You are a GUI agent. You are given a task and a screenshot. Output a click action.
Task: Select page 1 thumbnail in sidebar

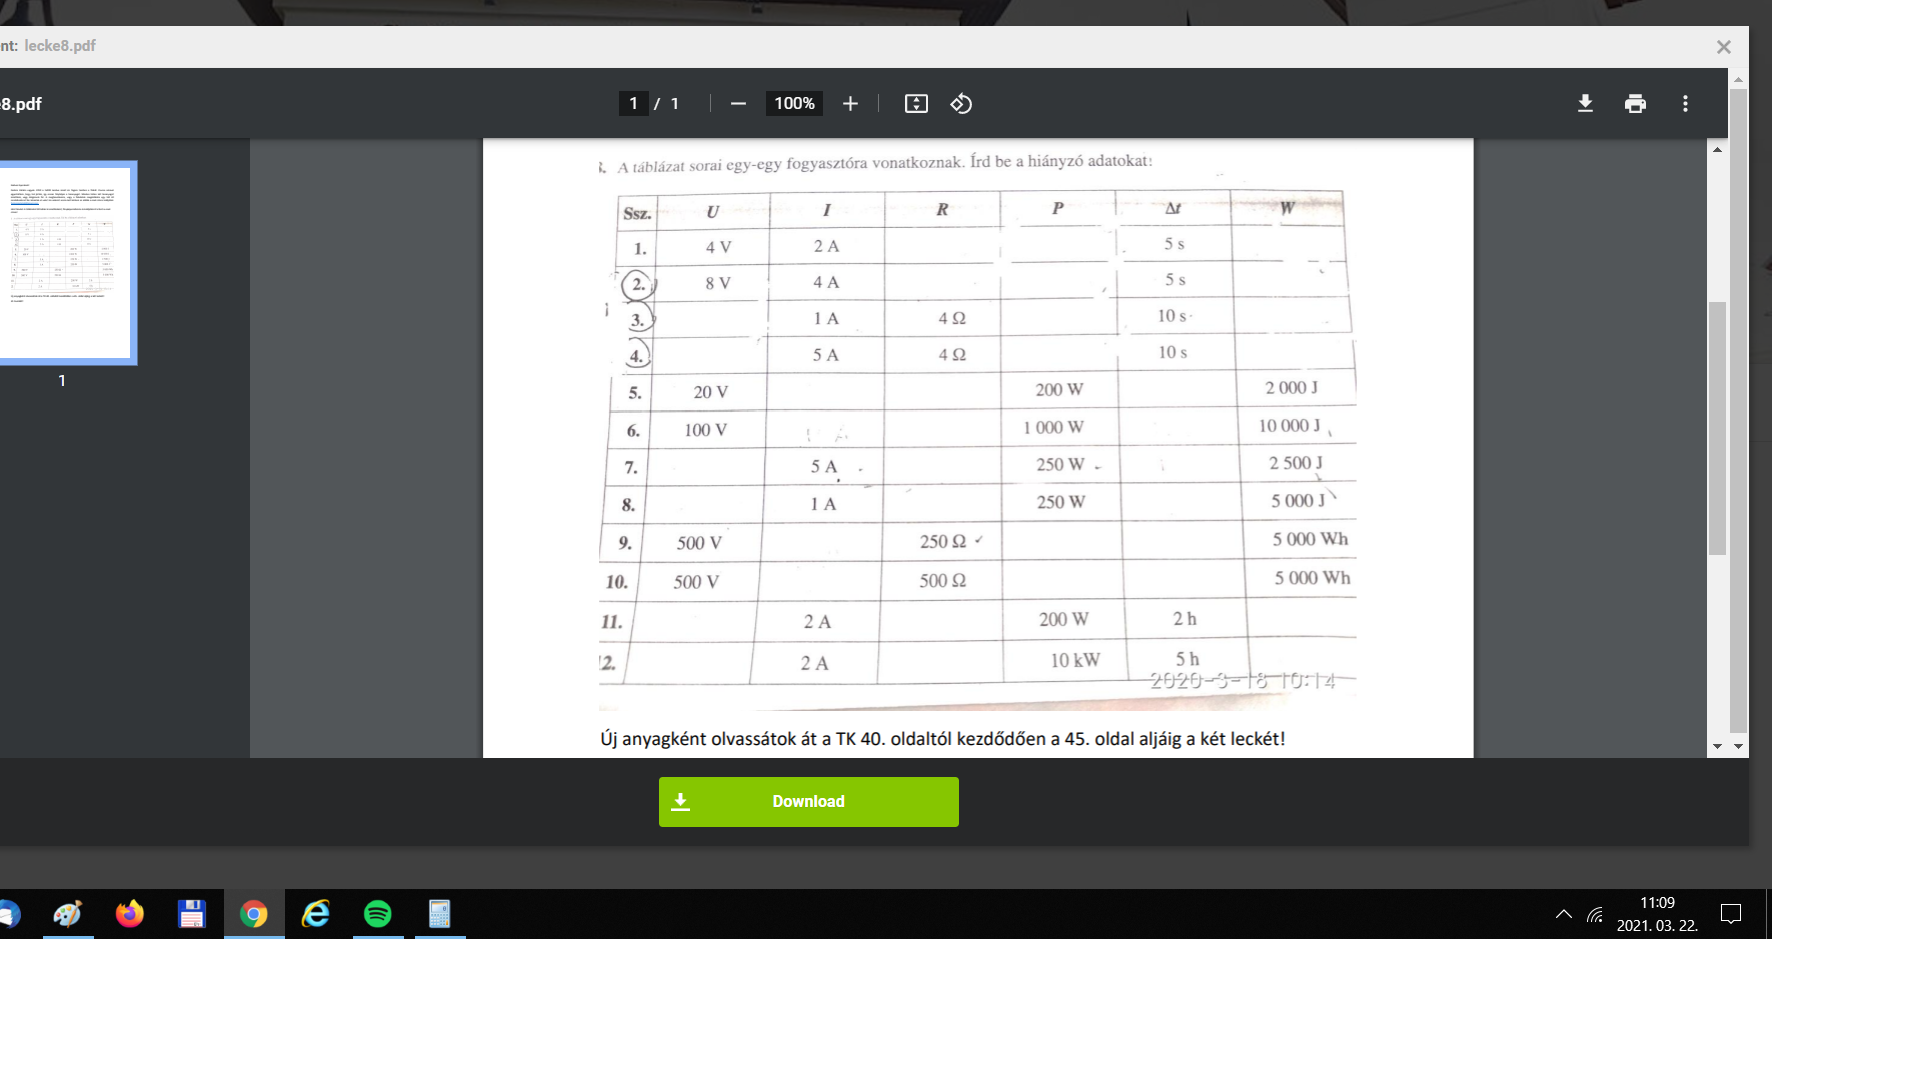66,263
